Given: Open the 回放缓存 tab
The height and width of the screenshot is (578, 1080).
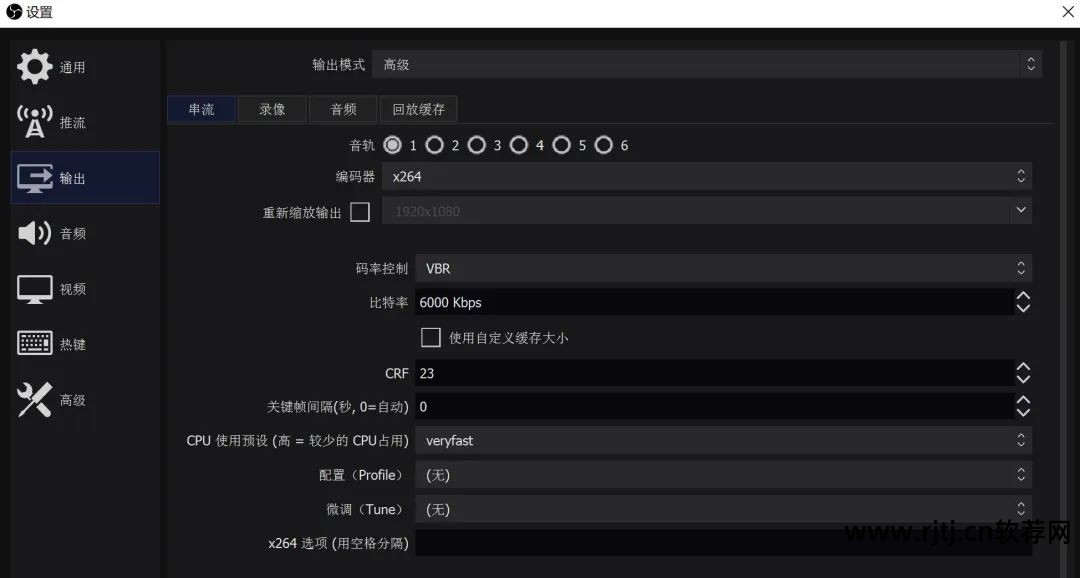Looking at the screenshot, I should 418,109.
